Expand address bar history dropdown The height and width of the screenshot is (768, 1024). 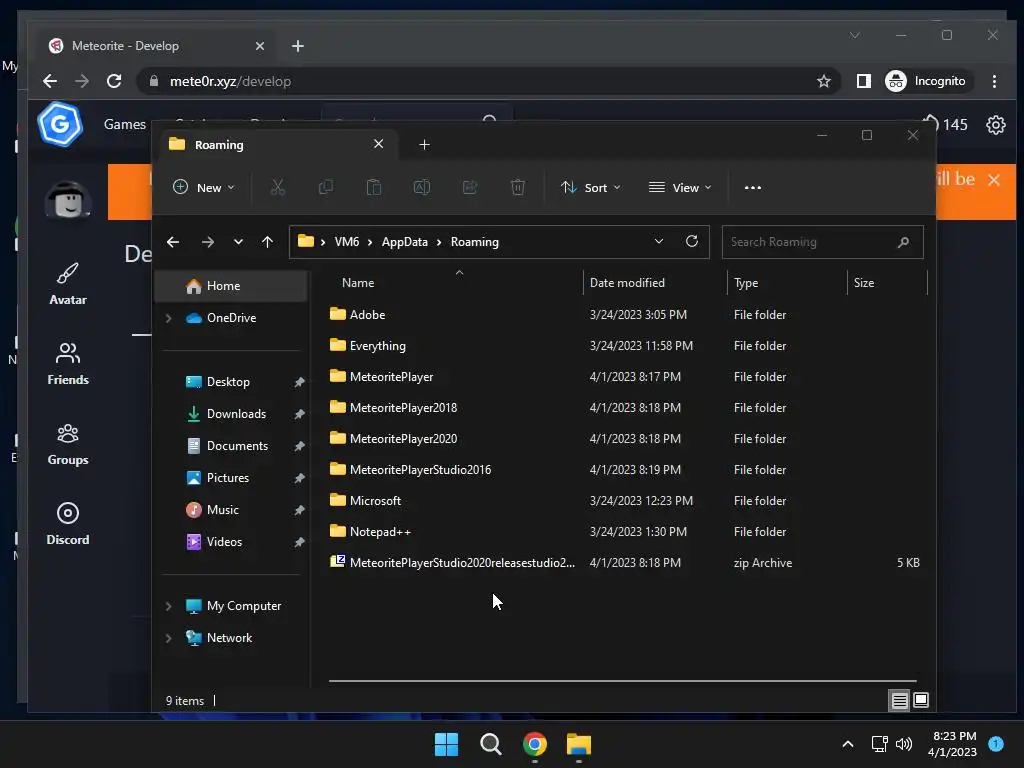[x=659, y=241]
